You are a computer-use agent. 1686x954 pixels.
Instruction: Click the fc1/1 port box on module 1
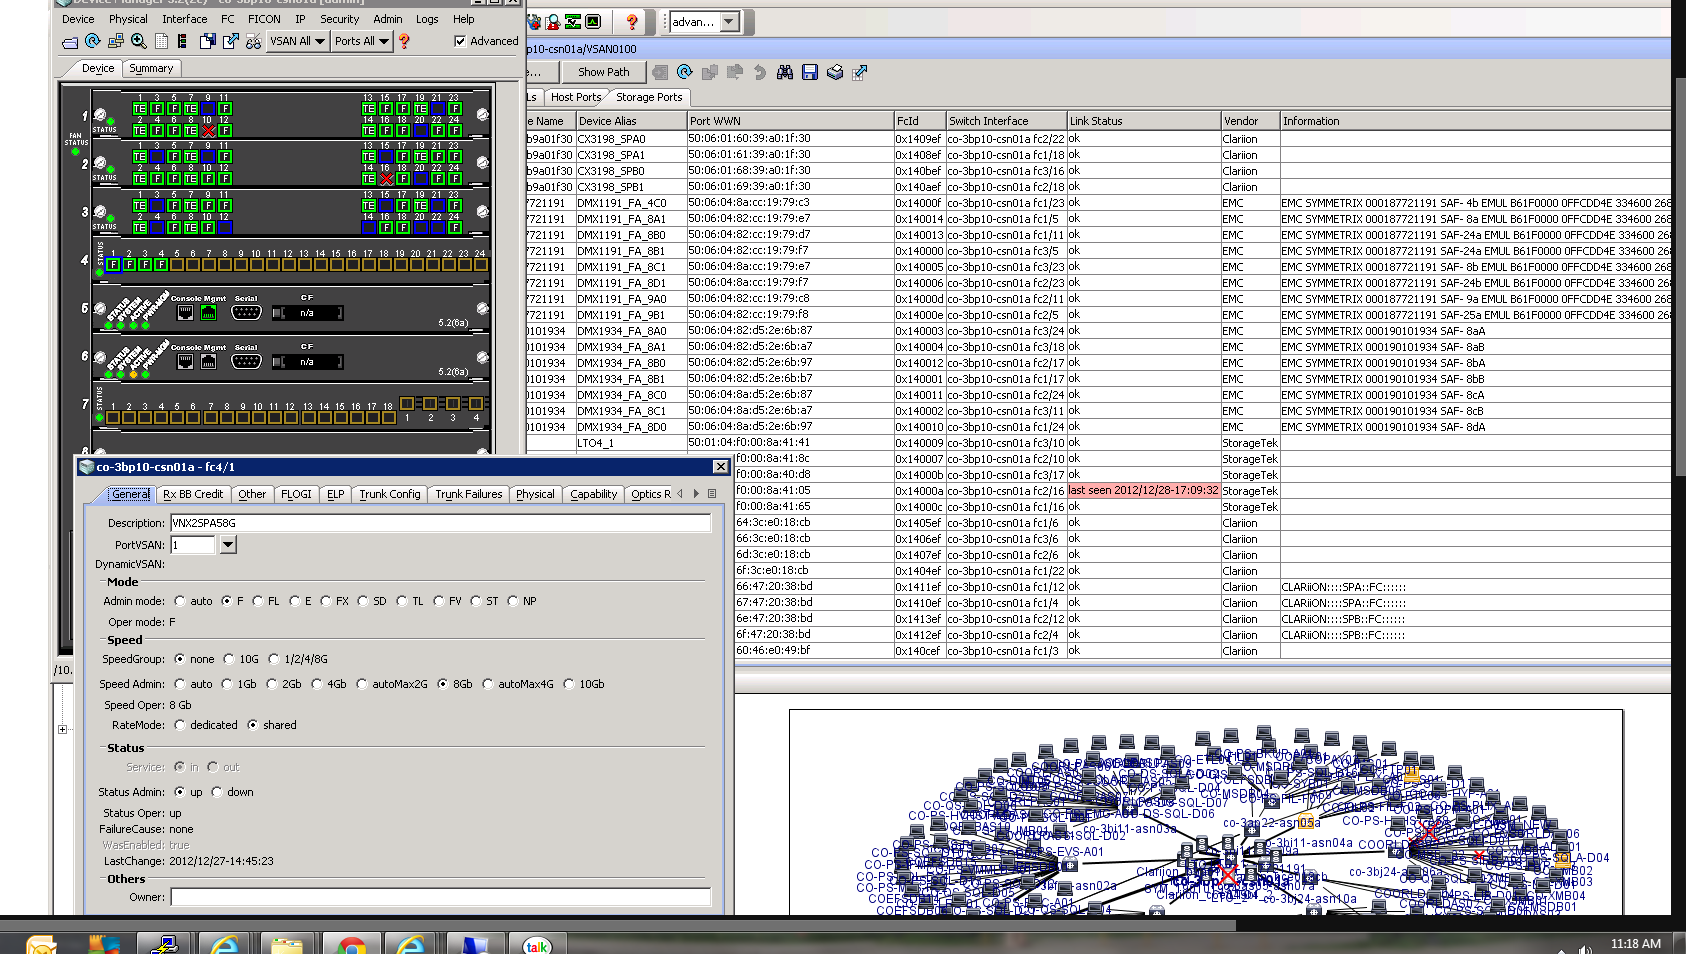(x=140, y=109)
